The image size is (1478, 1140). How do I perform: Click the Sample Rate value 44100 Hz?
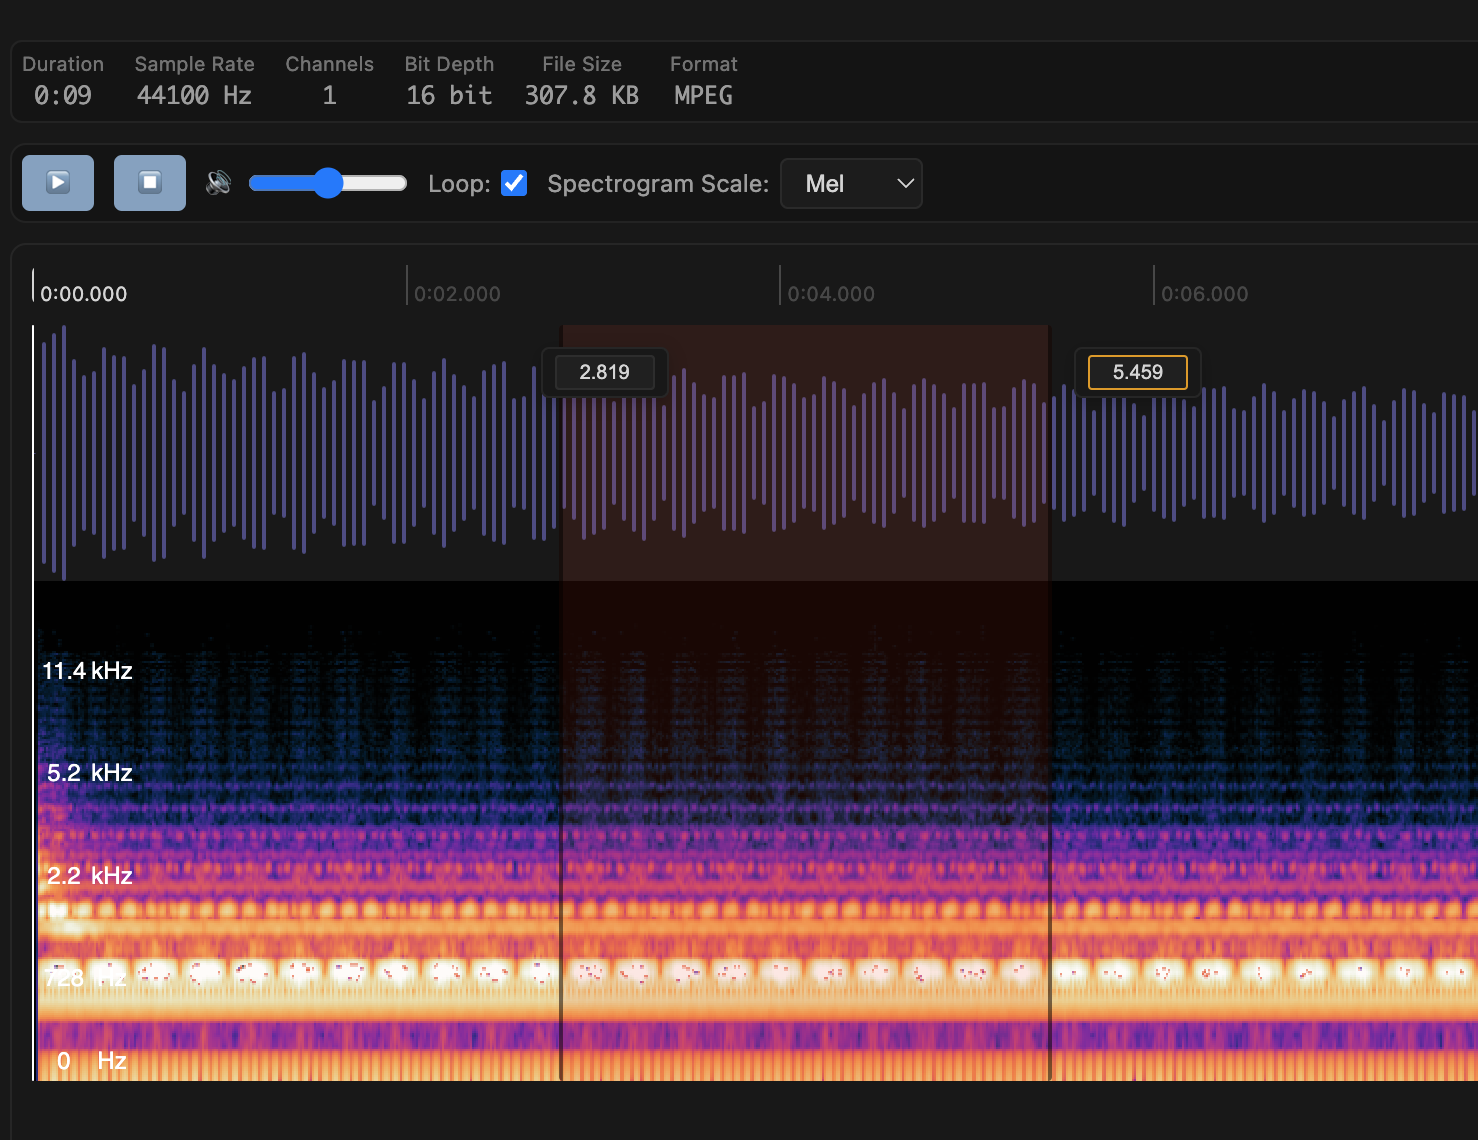pyautogui.click(x=194, y=96)
